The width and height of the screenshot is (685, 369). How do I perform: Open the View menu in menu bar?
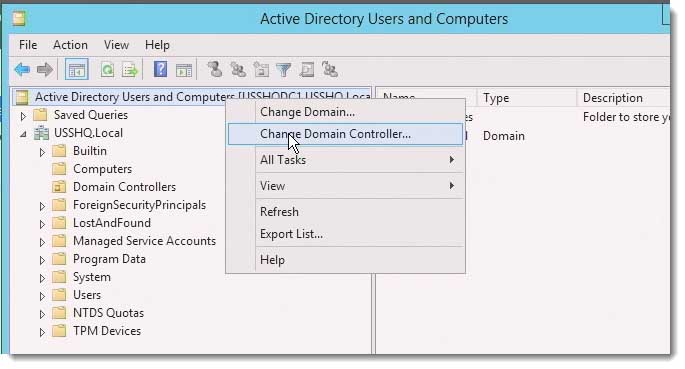click(x=116, y=45)
